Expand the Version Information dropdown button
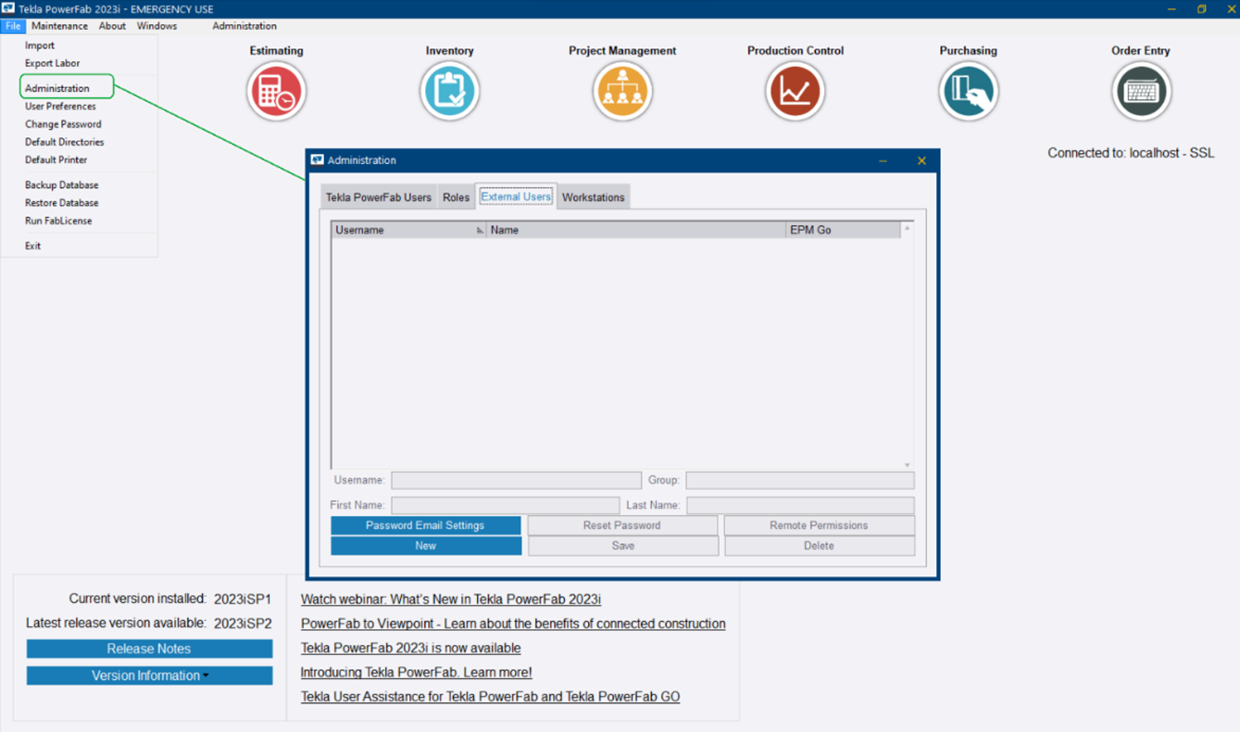This screenshot has height=732, width=1240. point(149,676)
